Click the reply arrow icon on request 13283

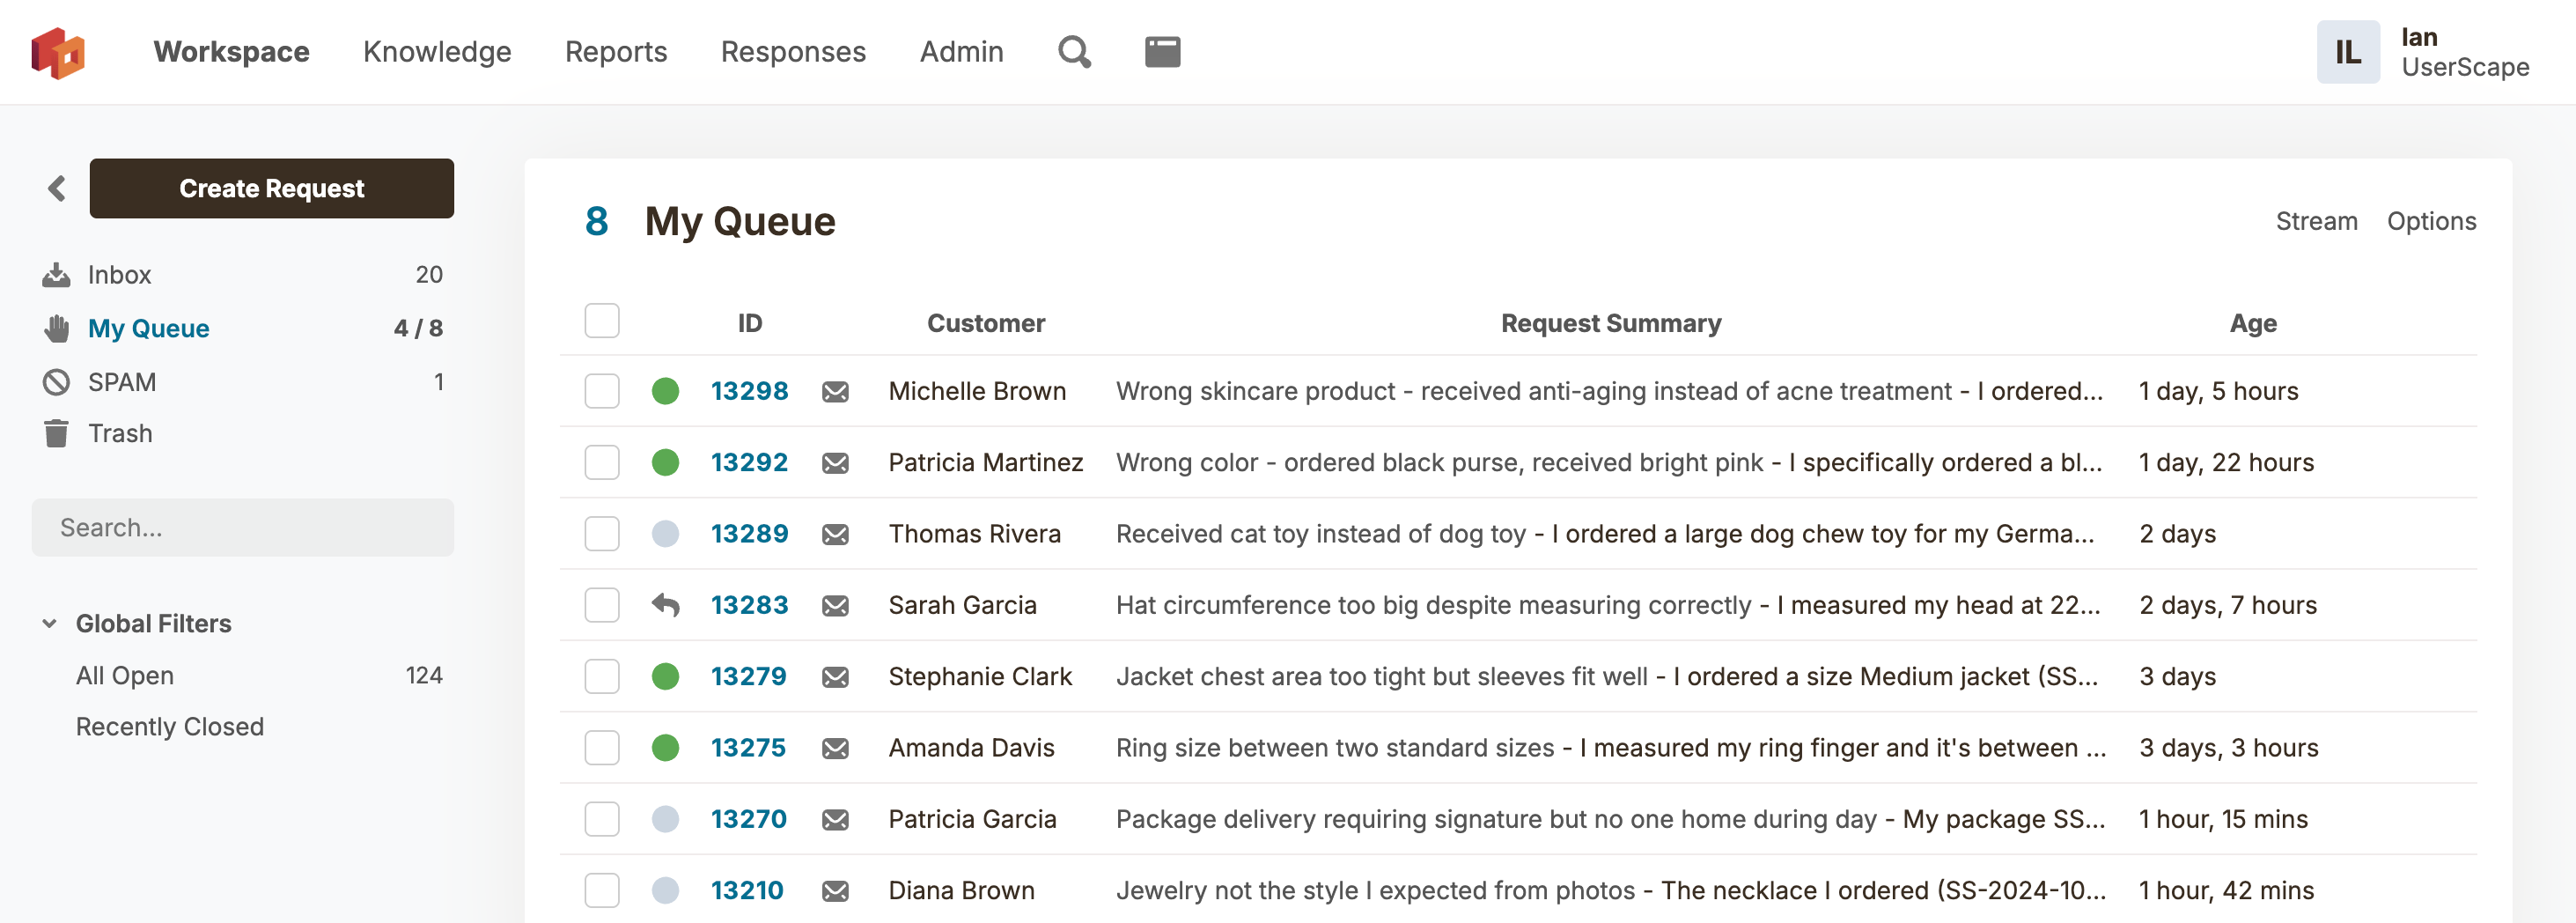click(x=665, y=605)
